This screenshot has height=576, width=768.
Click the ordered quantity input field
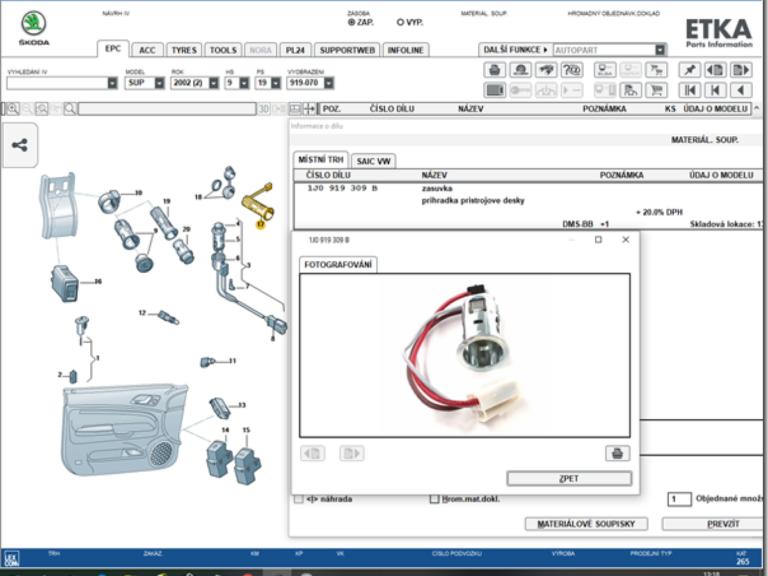pyautogui.click(x=678, y=499)
